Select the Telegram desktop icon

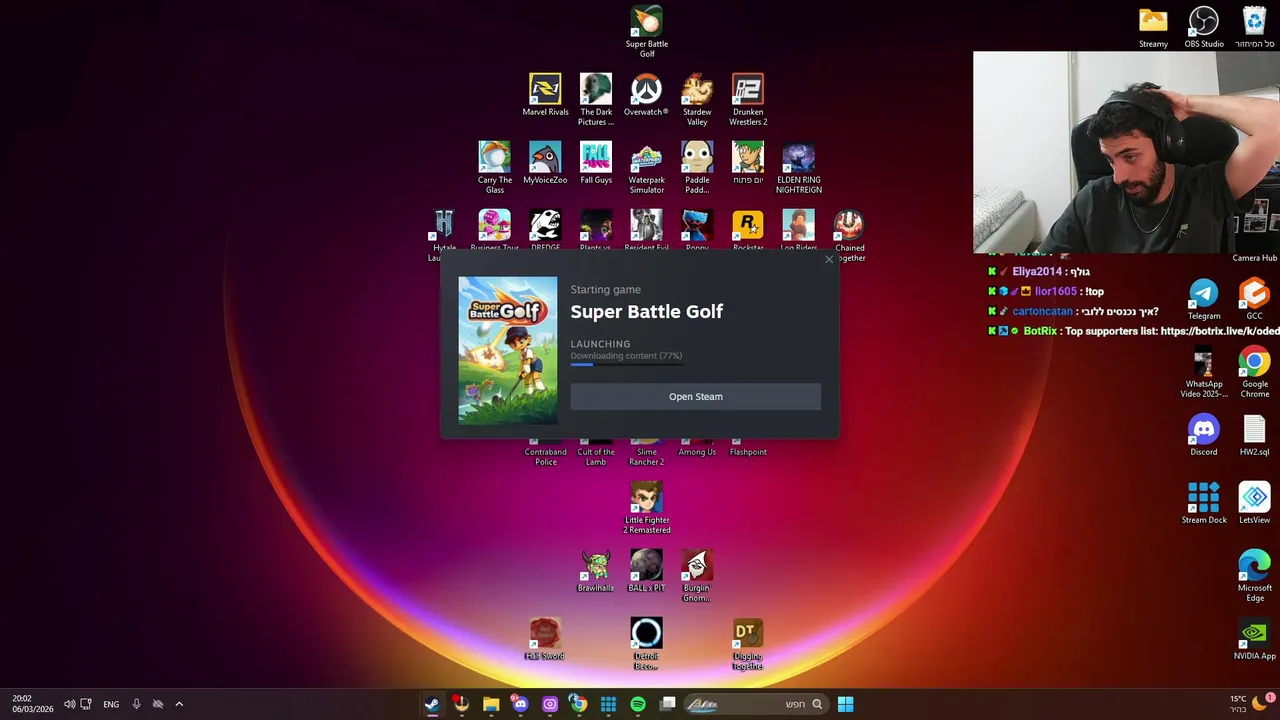(1204, 299)
